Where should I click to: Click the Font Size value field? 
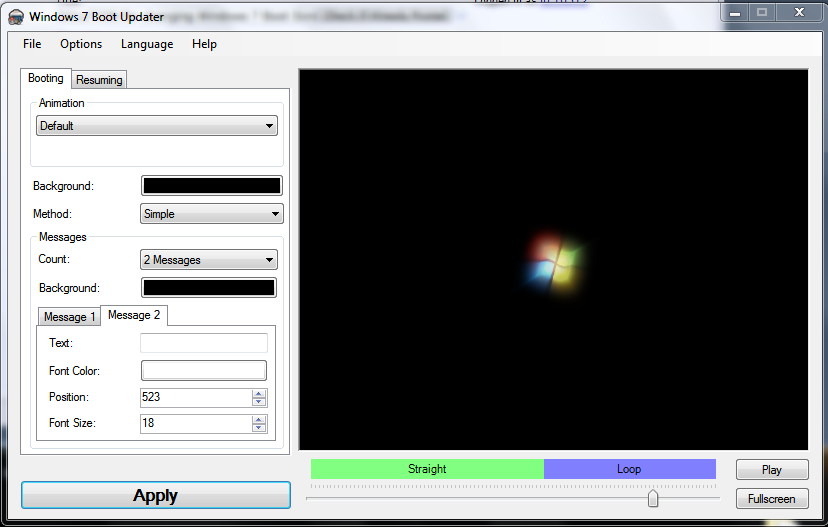click(196, 424)
